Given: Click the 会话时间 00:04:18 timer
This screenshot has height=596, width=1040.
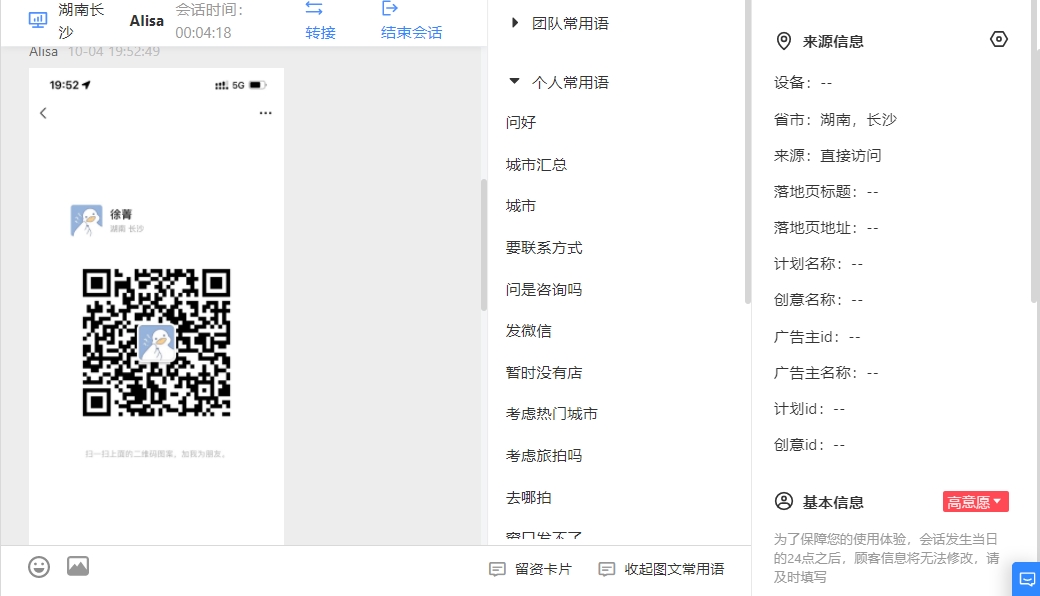Looking at the screenshot, I should point(210,21).
